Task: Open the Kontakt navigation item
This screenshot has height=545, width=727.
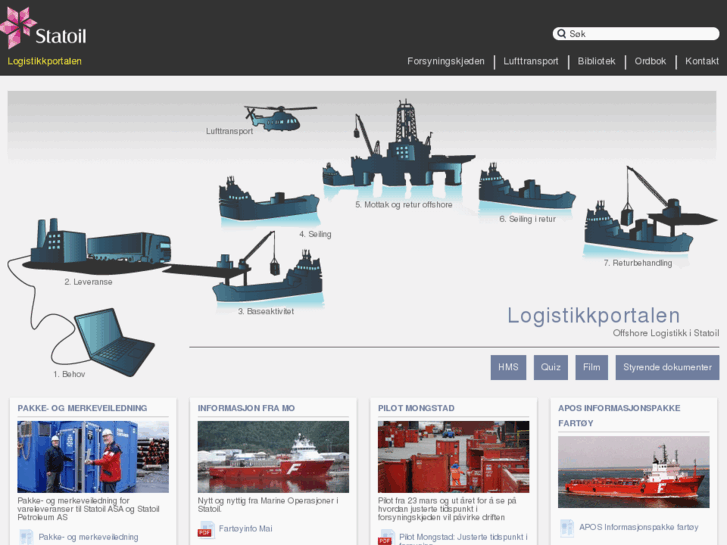Action: (x=702, y=61)
